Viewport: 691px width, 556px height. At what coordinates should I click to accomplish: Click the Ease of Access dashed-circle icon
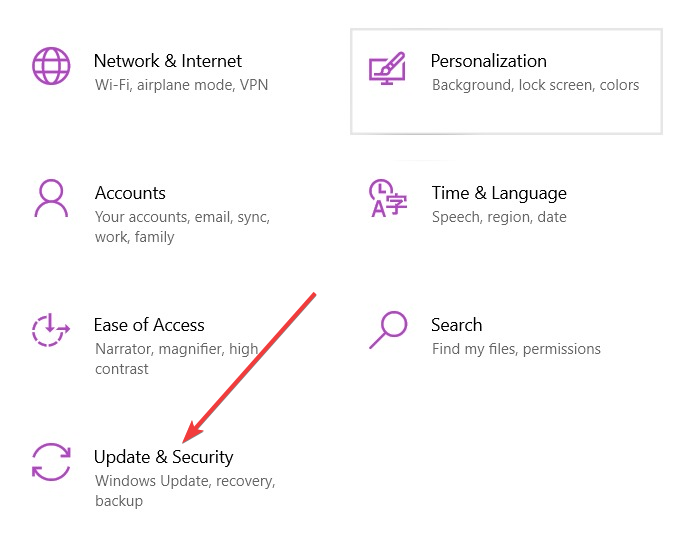50,330
